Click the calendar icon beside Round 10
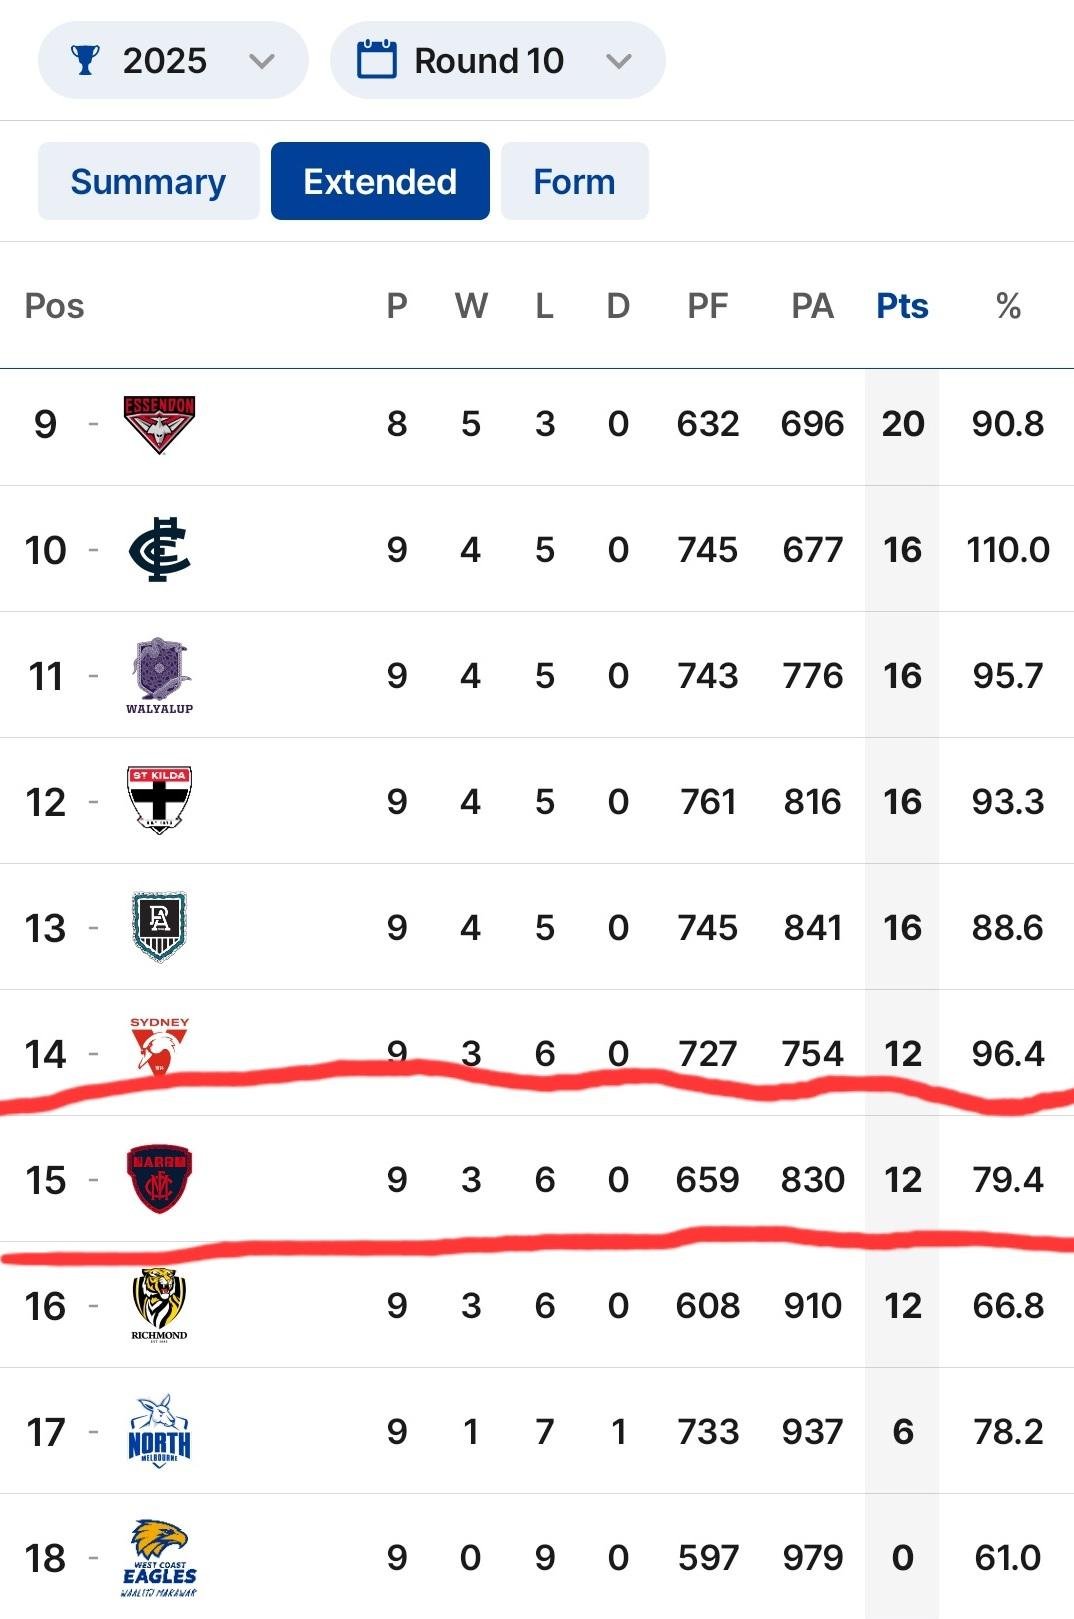Viewport: 1074px width, 1619px height. pos(377,59)
